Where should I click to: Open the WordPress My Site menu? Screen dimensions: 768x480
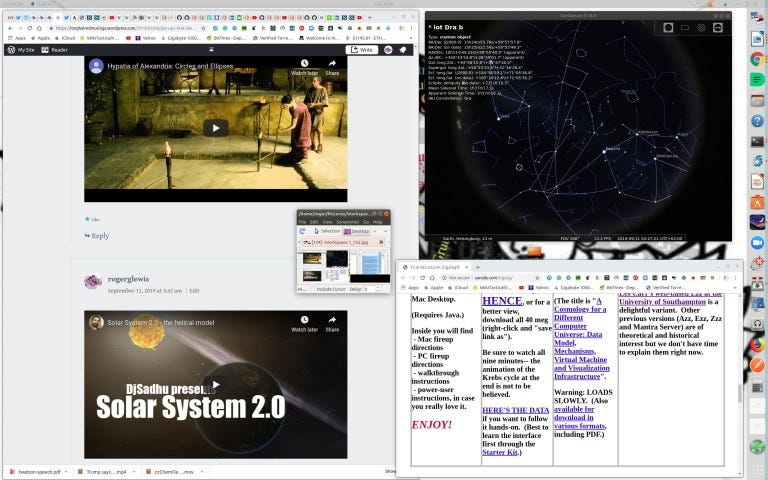pyautogui.click(x=21, y=50)
